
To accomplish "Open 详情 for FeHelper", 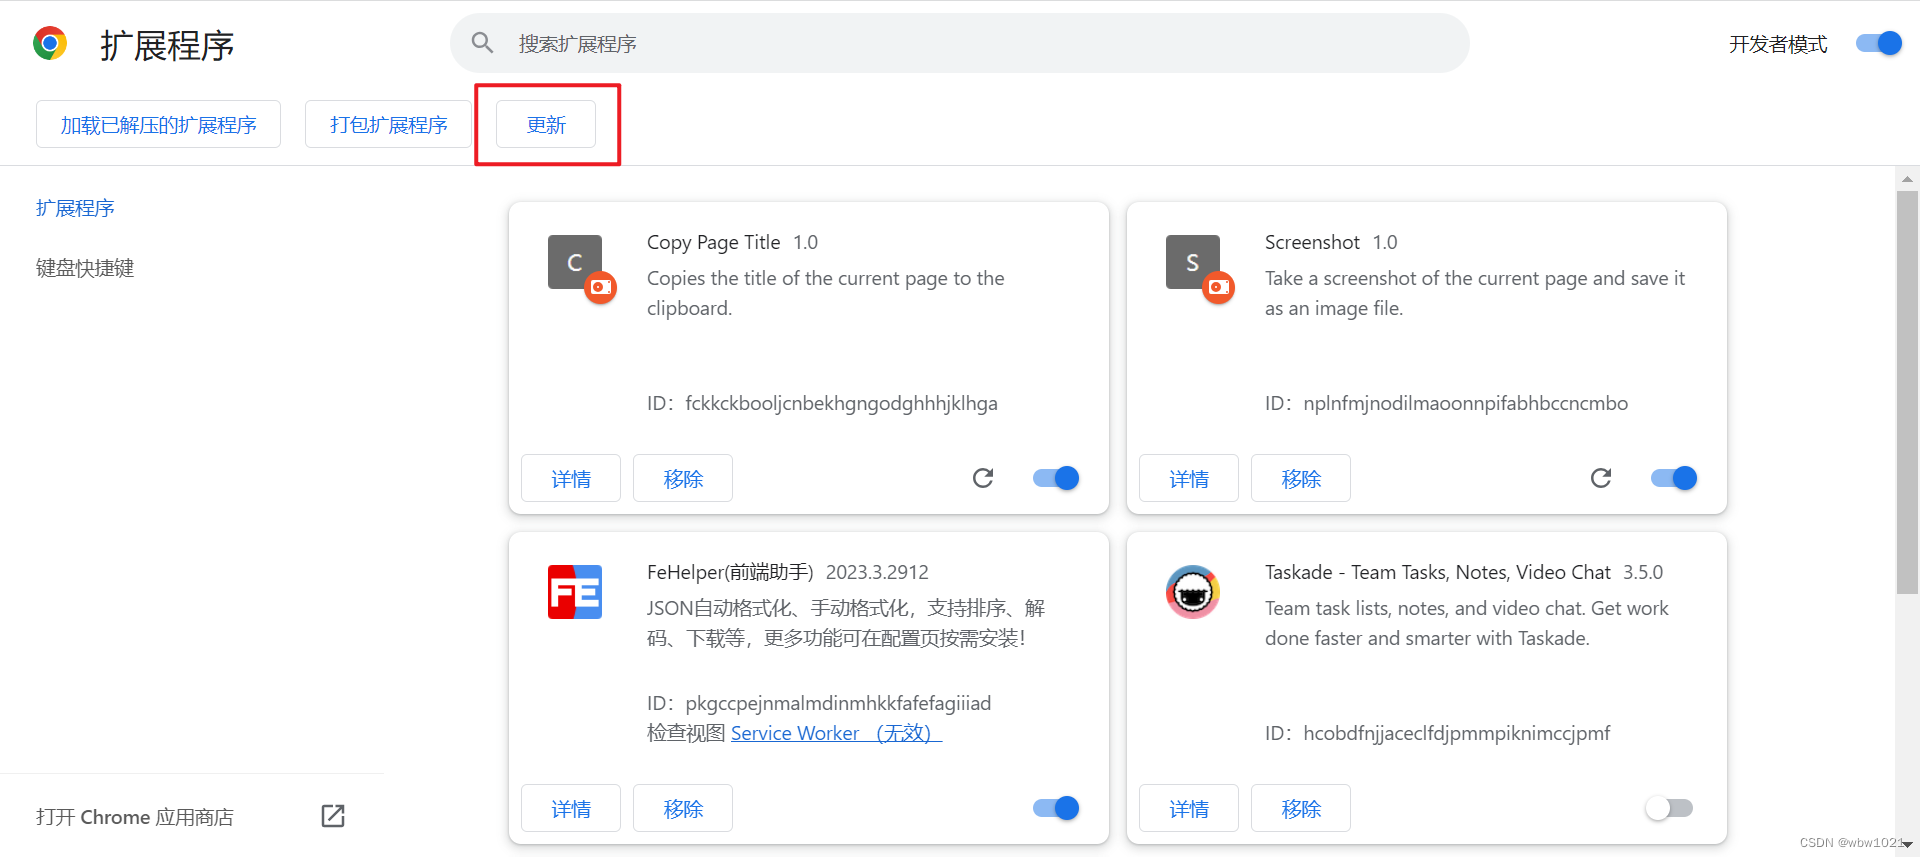I will (x=571, y=808).
